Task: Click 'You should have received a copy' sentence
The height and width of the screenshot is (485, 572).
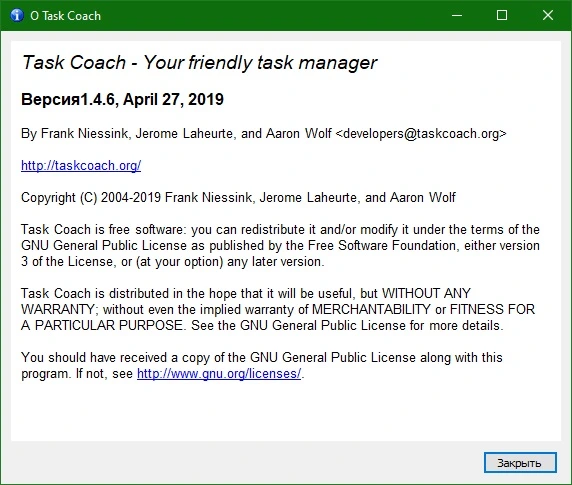Action: [x=262, y=365]
